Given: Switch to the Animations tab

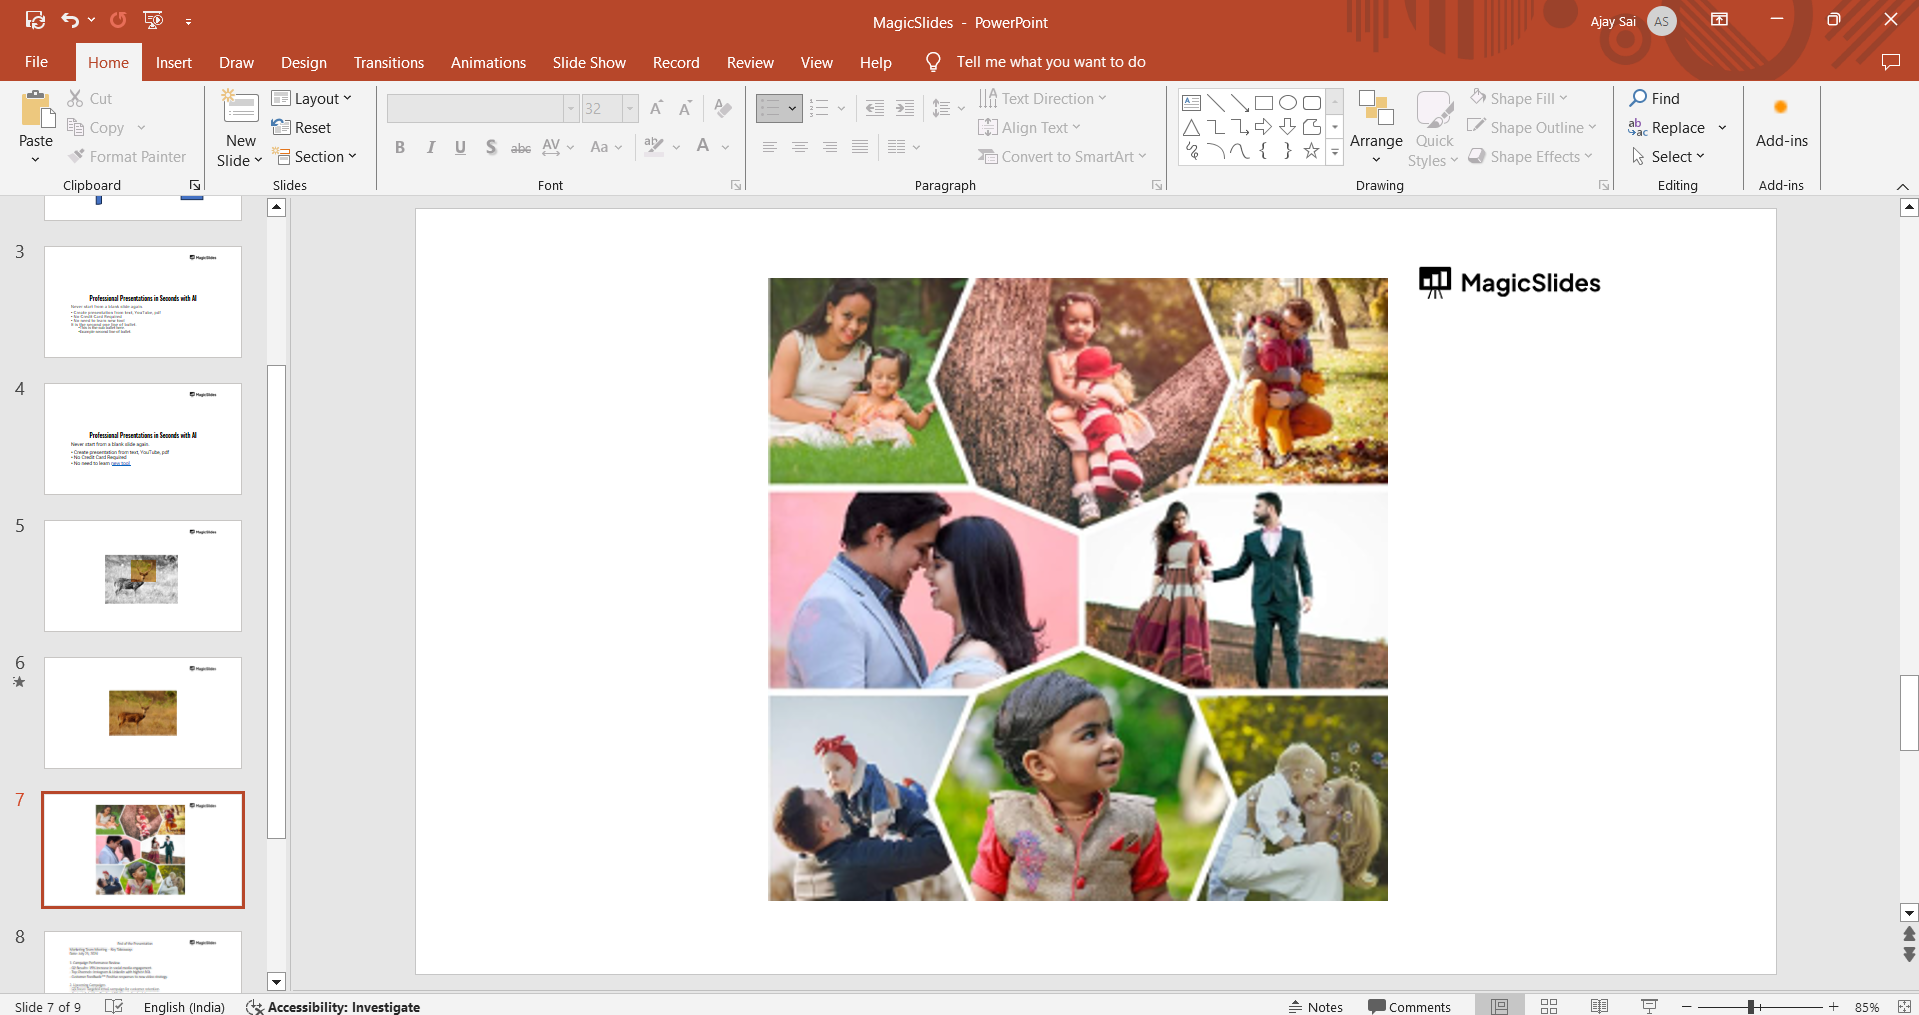Looking at the screenshot, I should click(x=488, y=62).
